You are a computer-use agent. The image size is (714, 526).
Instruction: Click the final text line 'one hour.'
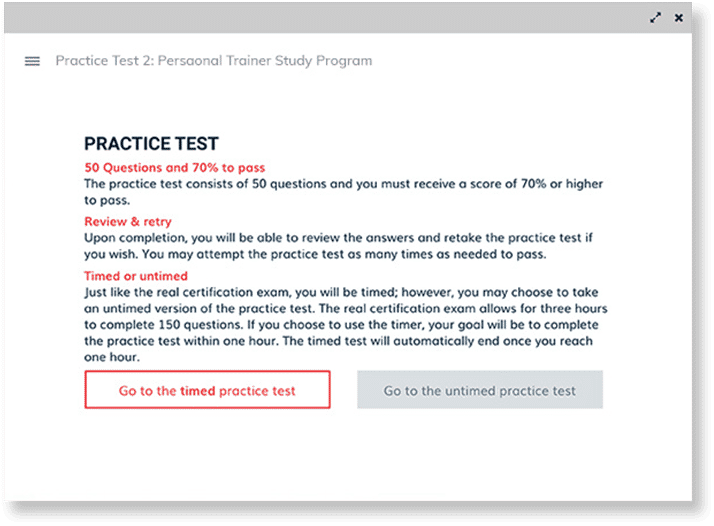tap(111, 357)
